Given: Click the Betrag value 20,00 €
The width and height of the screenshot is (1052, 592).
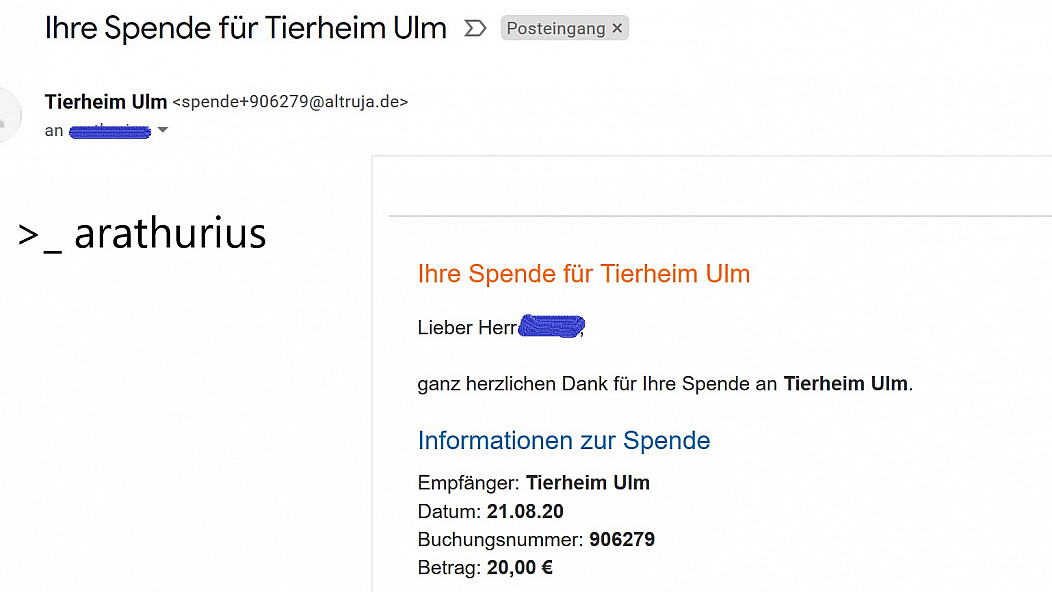Looking at the screenshot, I should click(520, 568).
